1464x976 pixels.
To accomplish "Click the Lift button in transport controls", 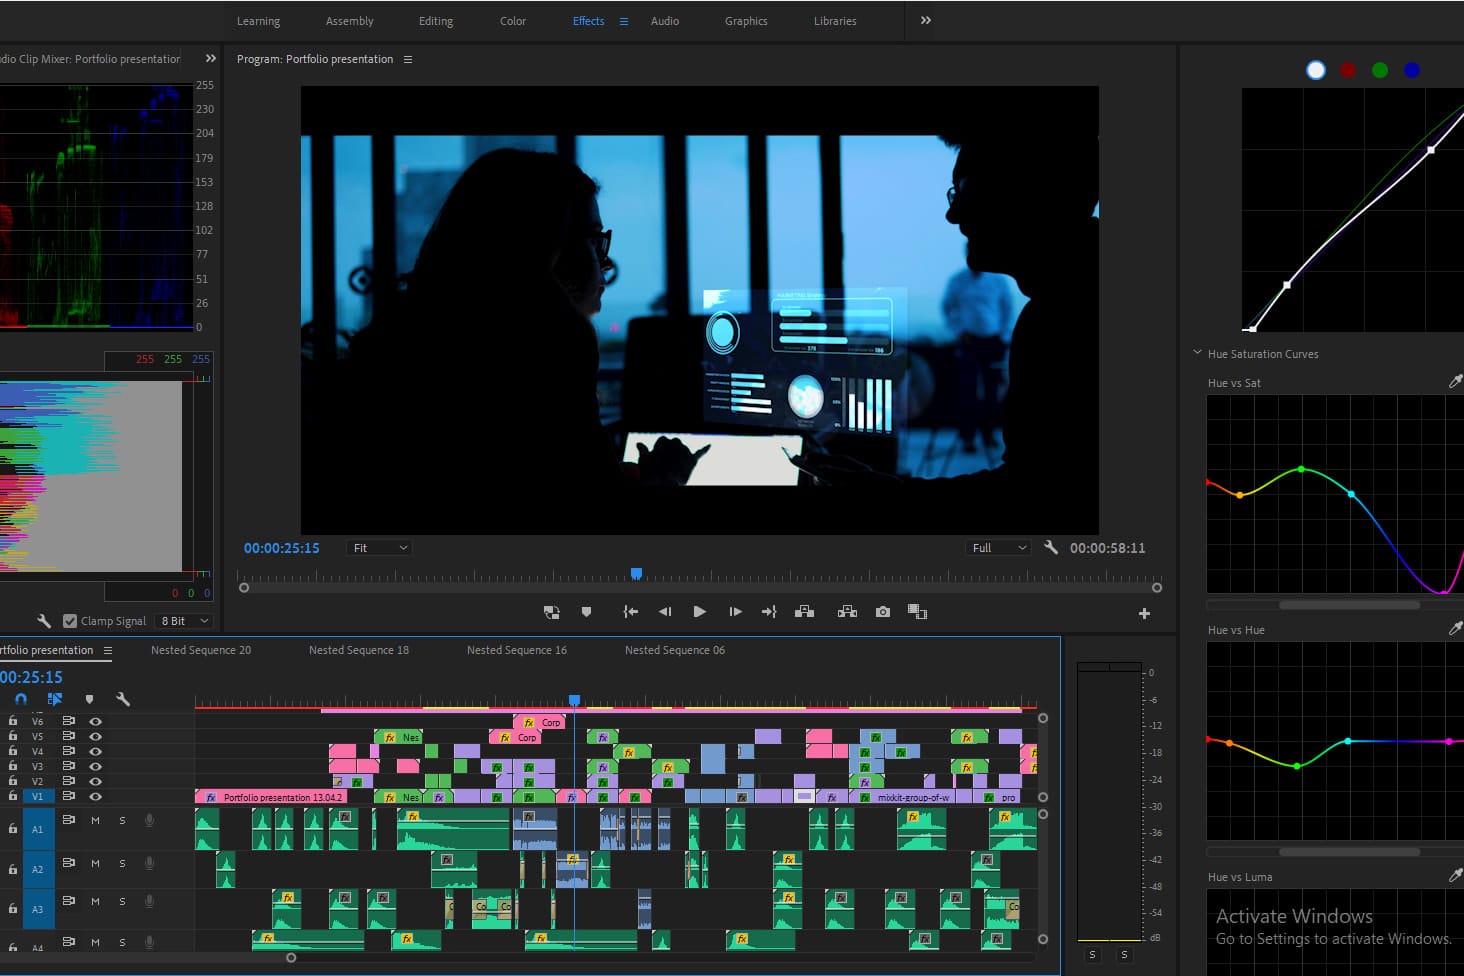I will (x=804, y=612).
